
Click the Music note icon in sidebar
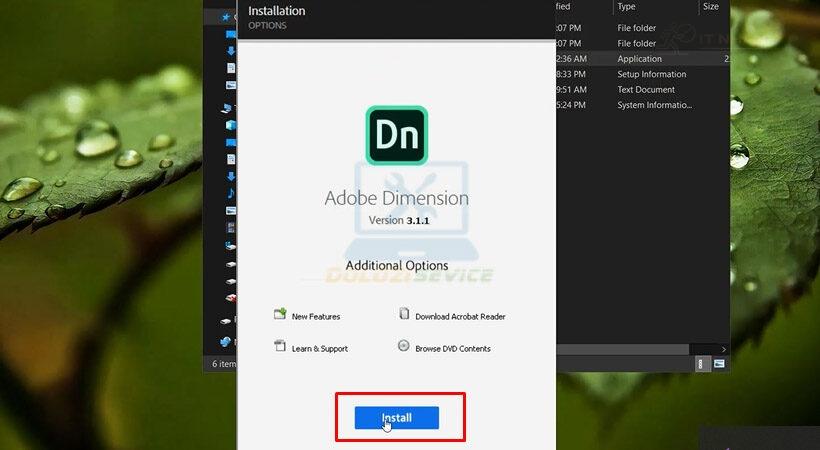[x=231, y=193]
